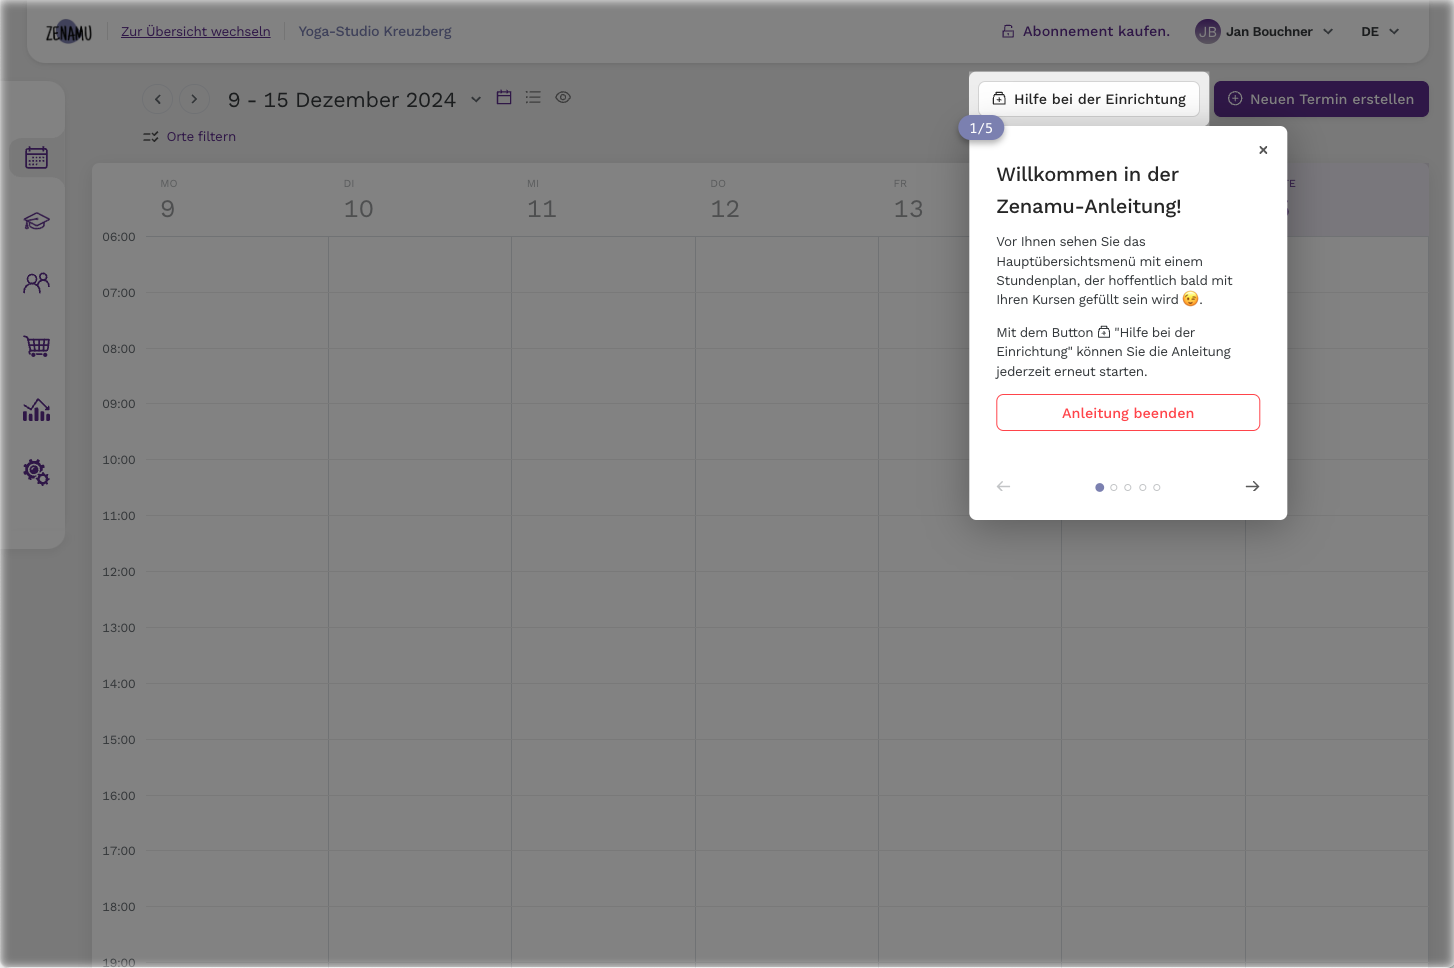Close the Zenamu tutorial popup
1454x968 pixels.
point(1263,150)
